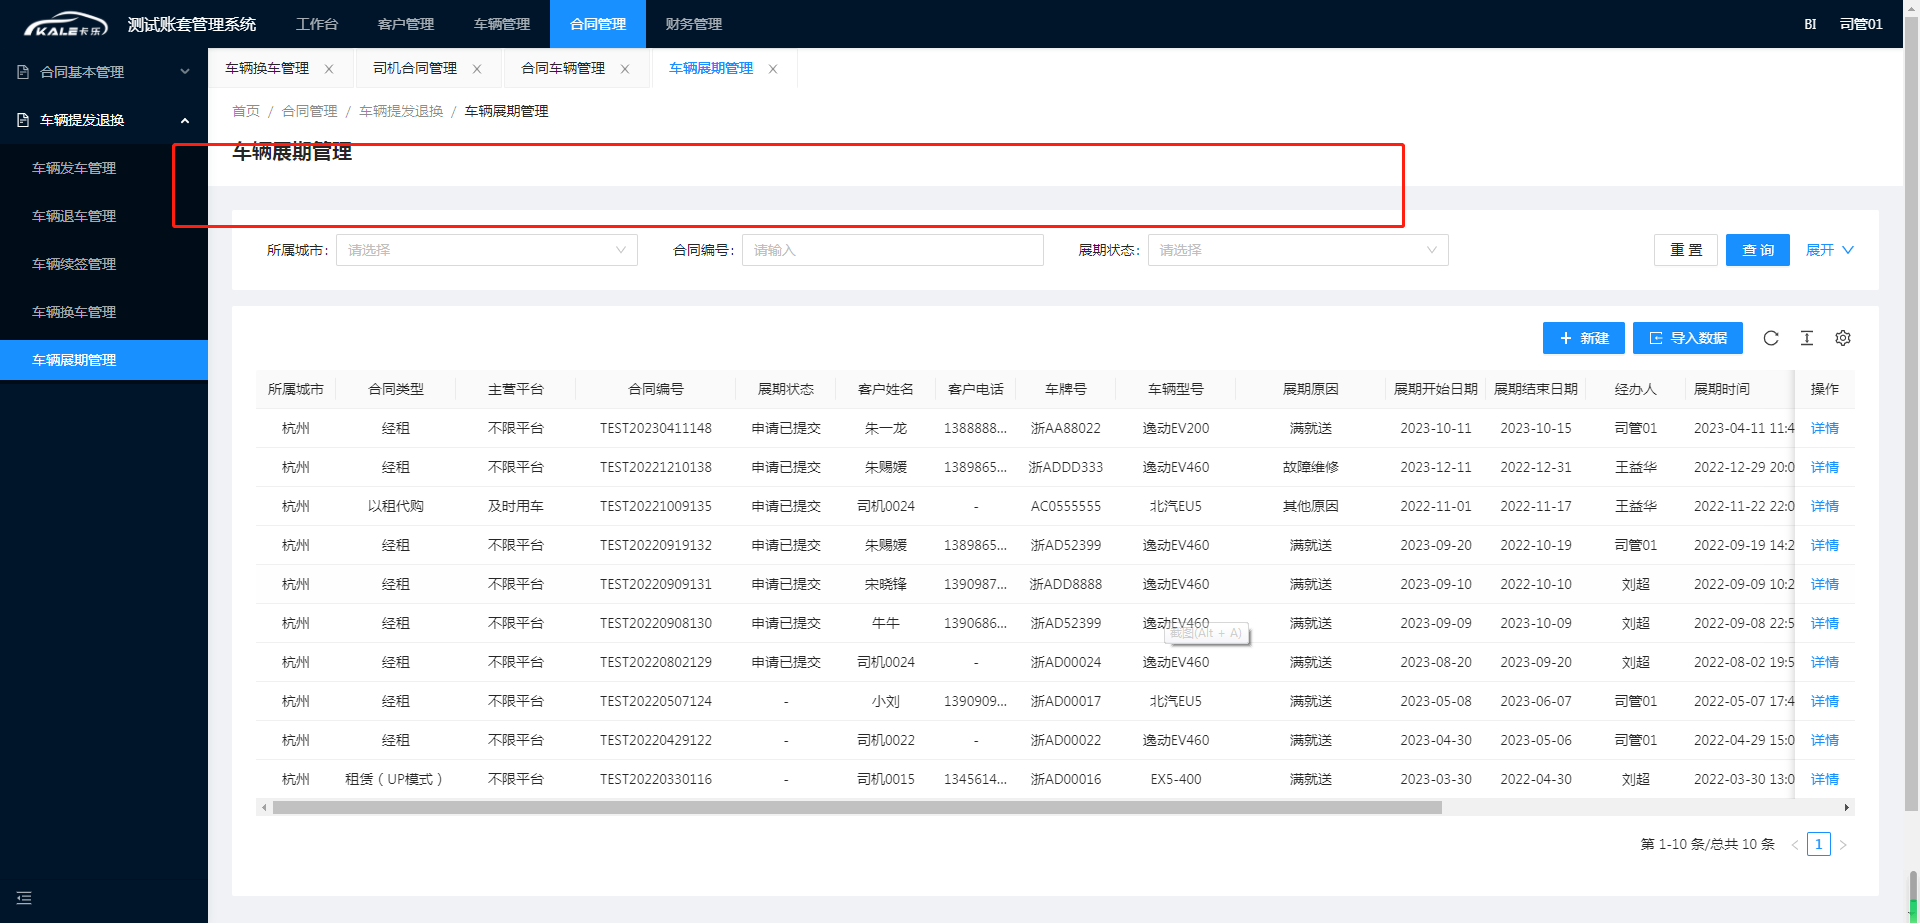Viewport: 1920px width, 923px height.
Task: Open 详情 for contract TEST20220908130
Action: (x=1825, y=623)
